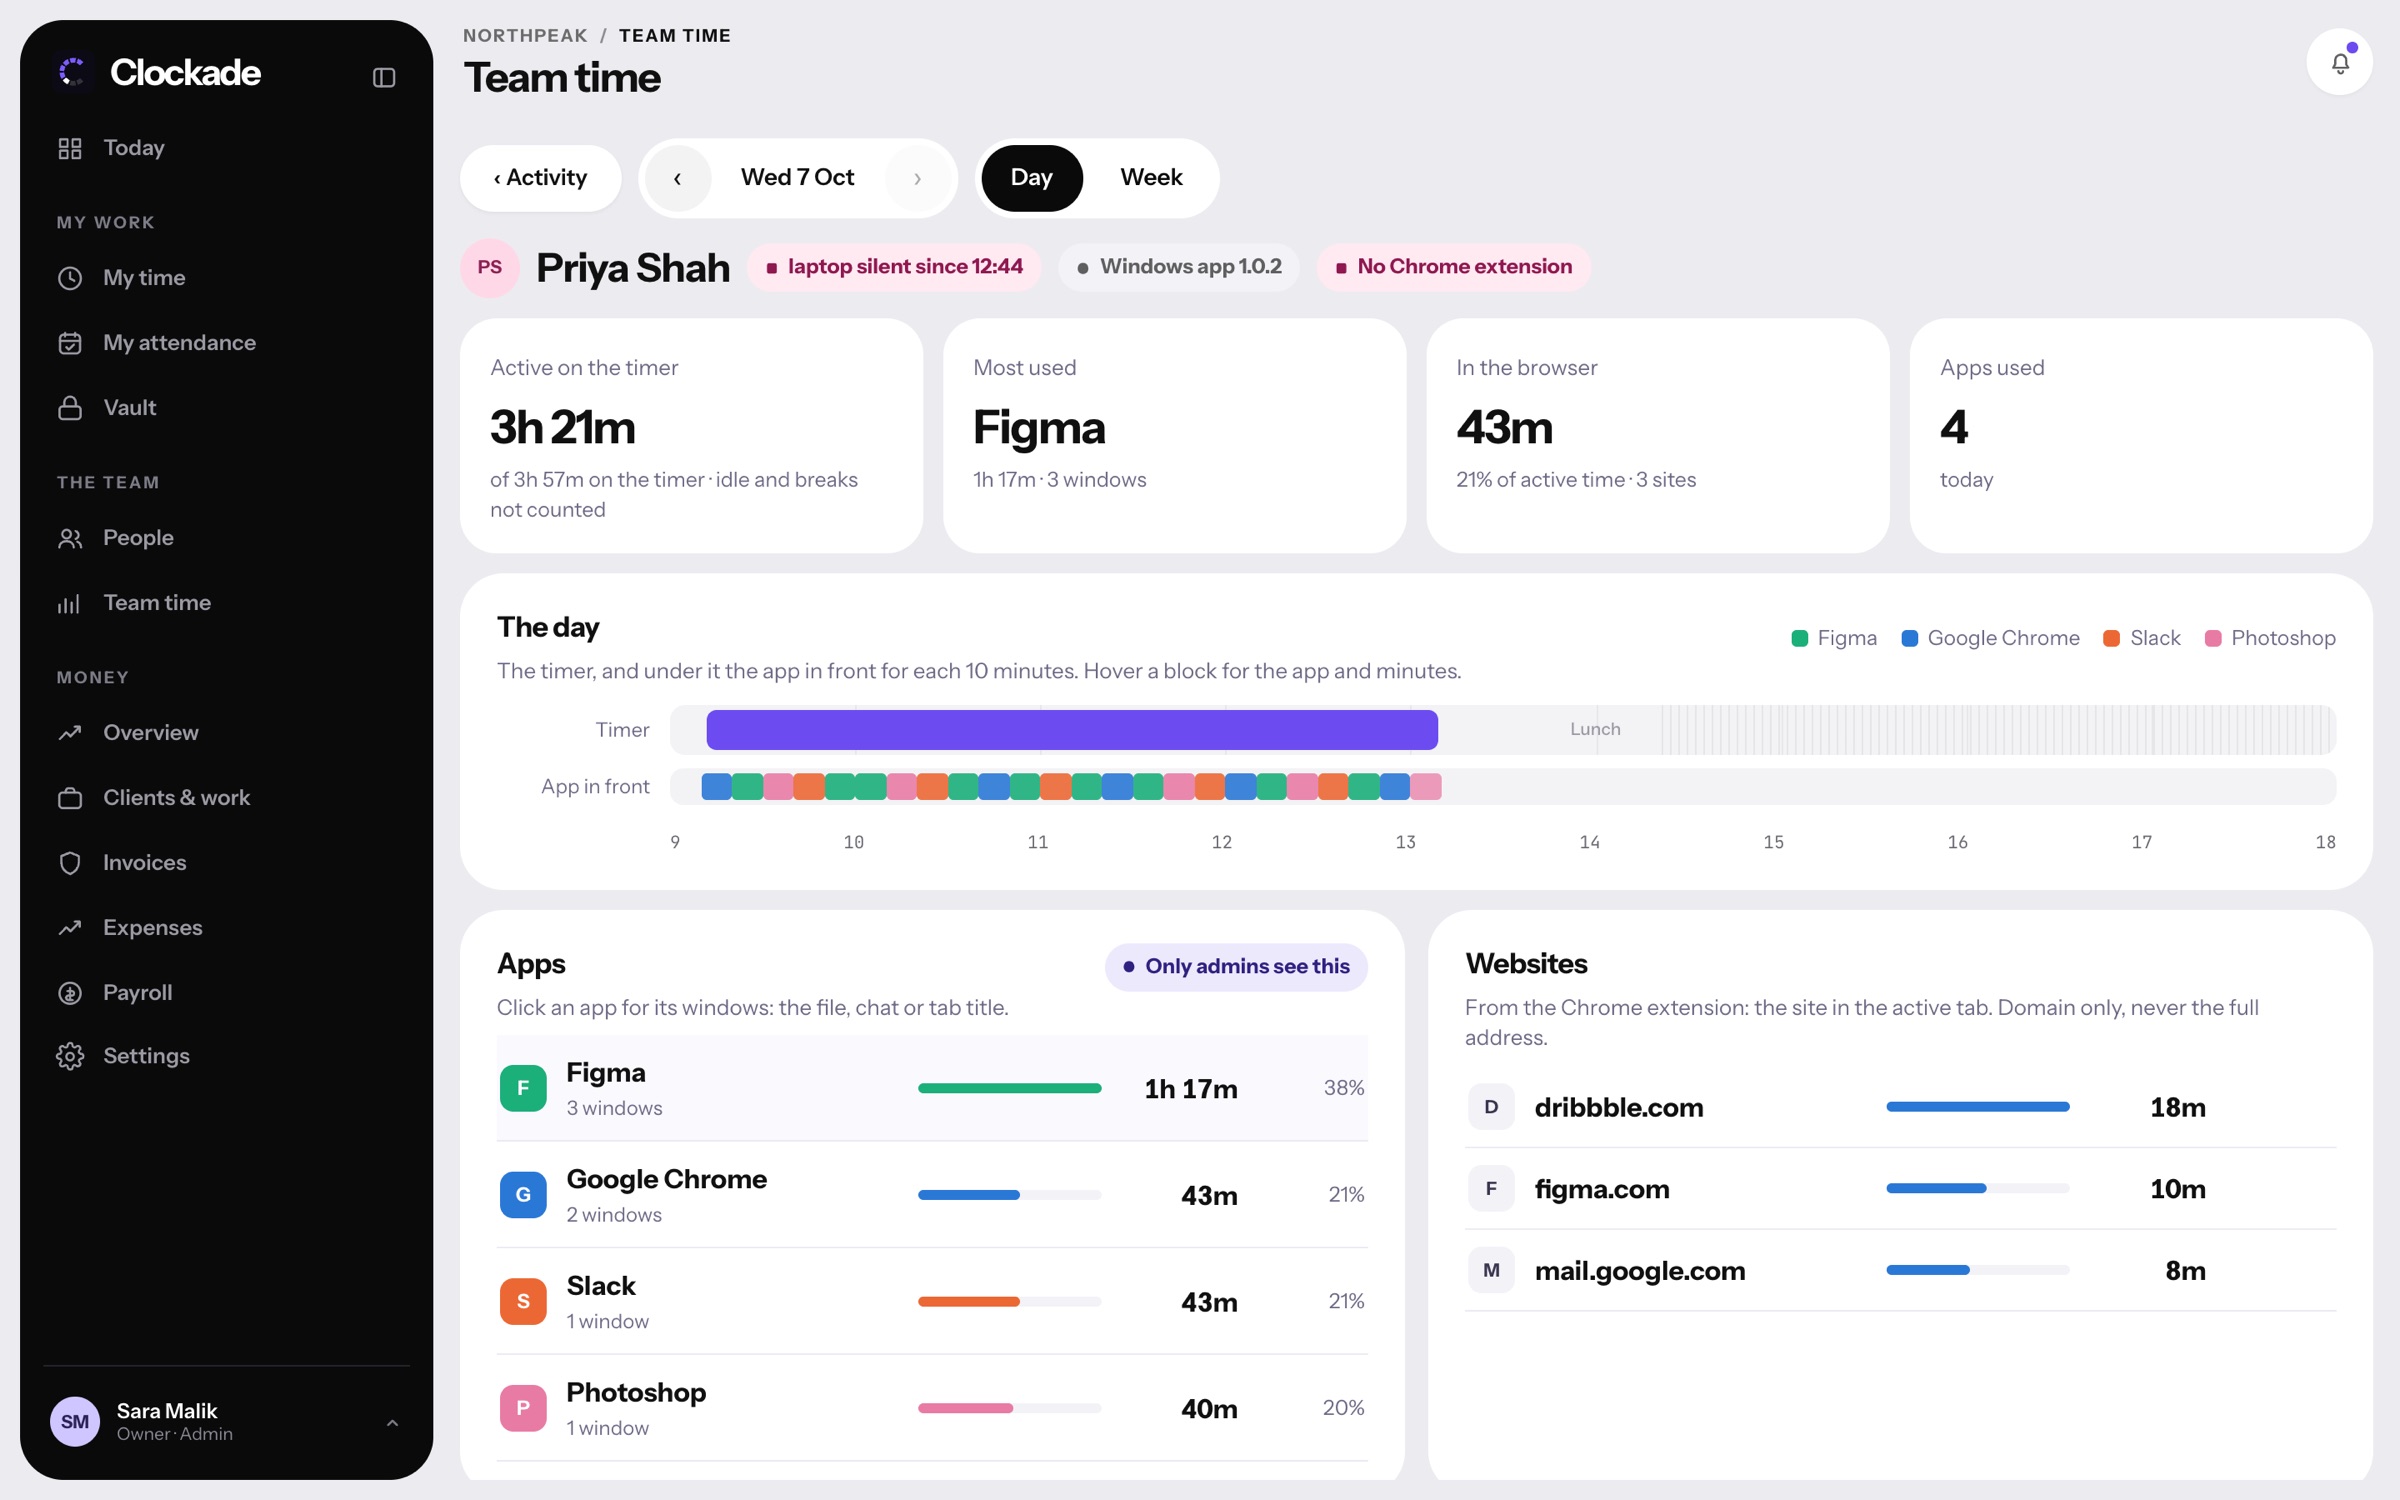Collapse the sidebar with the panel icon
Image resolution: width=2400 pixels, height=1500 pixels.
click(x=384, y=77)
